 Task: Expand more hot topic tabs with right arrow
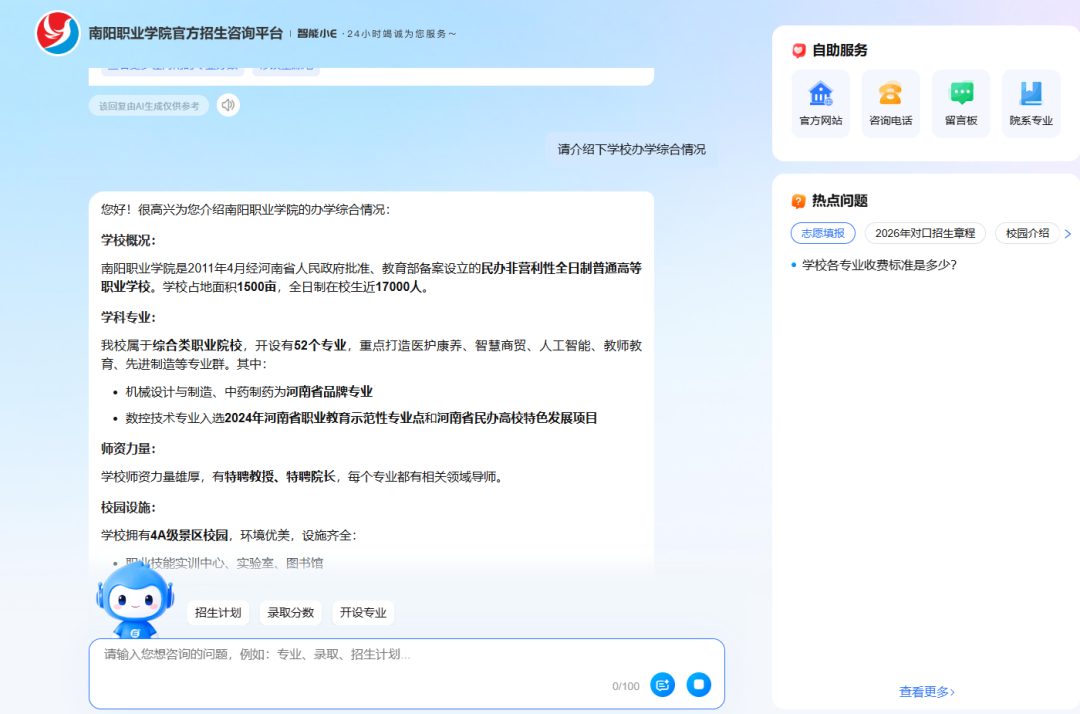(1067, 234)
